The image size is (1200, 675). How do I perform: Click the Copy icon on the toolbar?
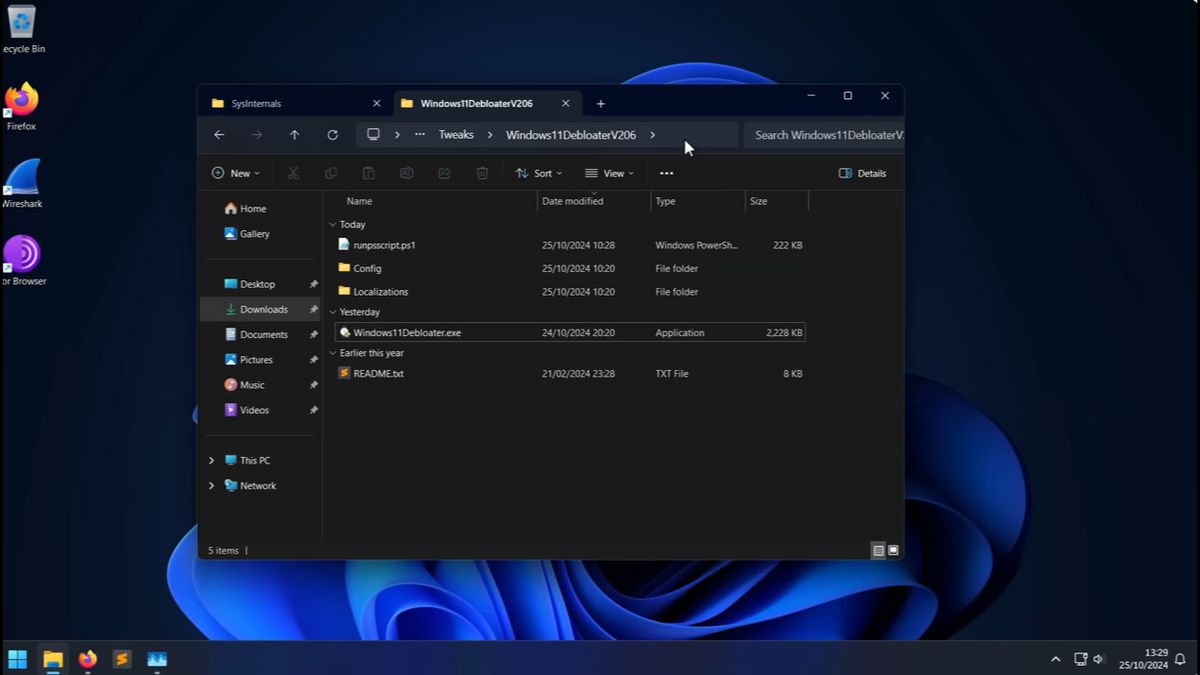pos(330,173)
